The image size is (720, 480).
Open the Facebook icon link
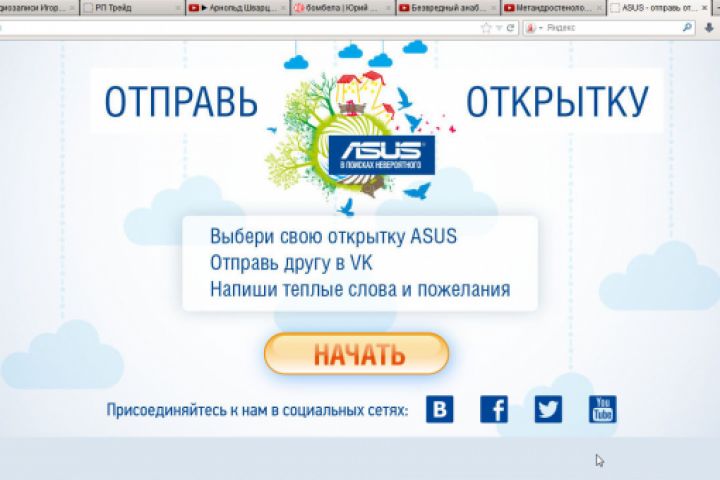494,409
